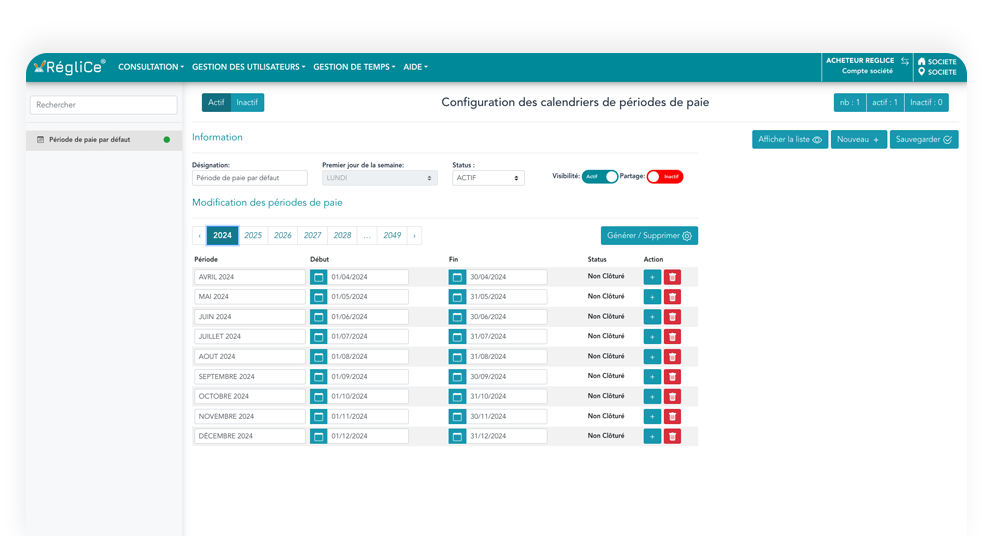Screen dimensions: 1000x536
Task: Go to previous years page arrow
Action: 200,235
